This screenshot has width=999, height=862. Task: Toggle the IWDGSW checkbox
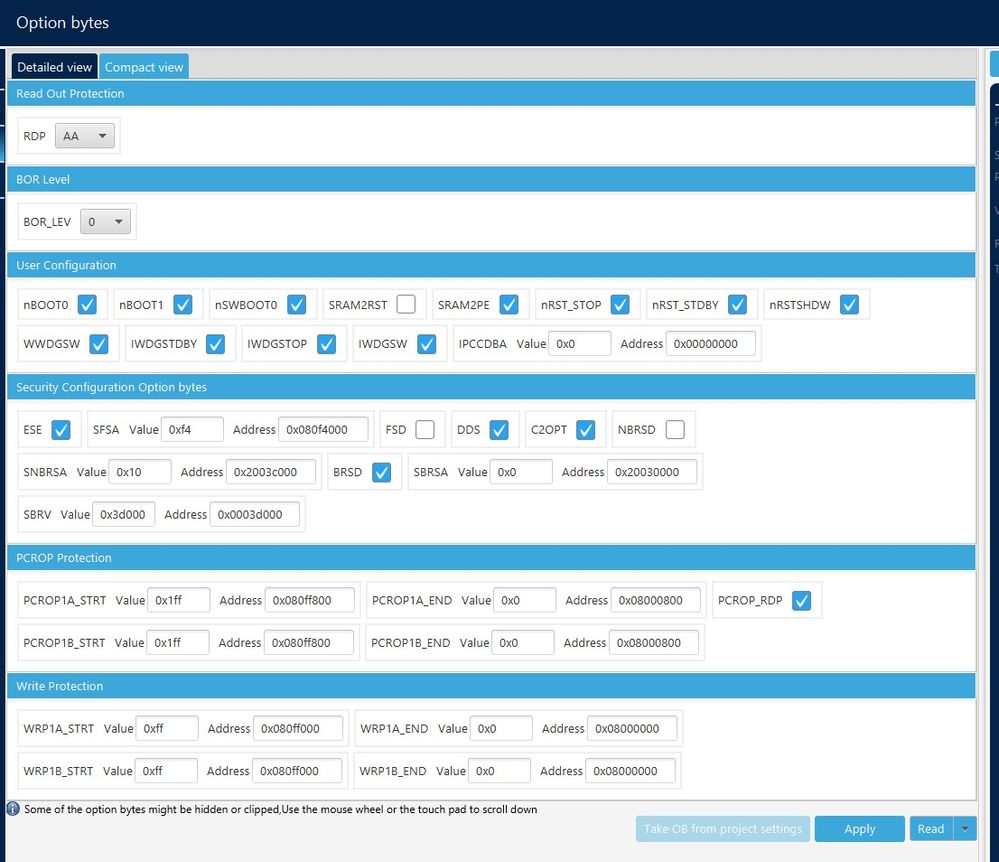[x=426, y=344]
